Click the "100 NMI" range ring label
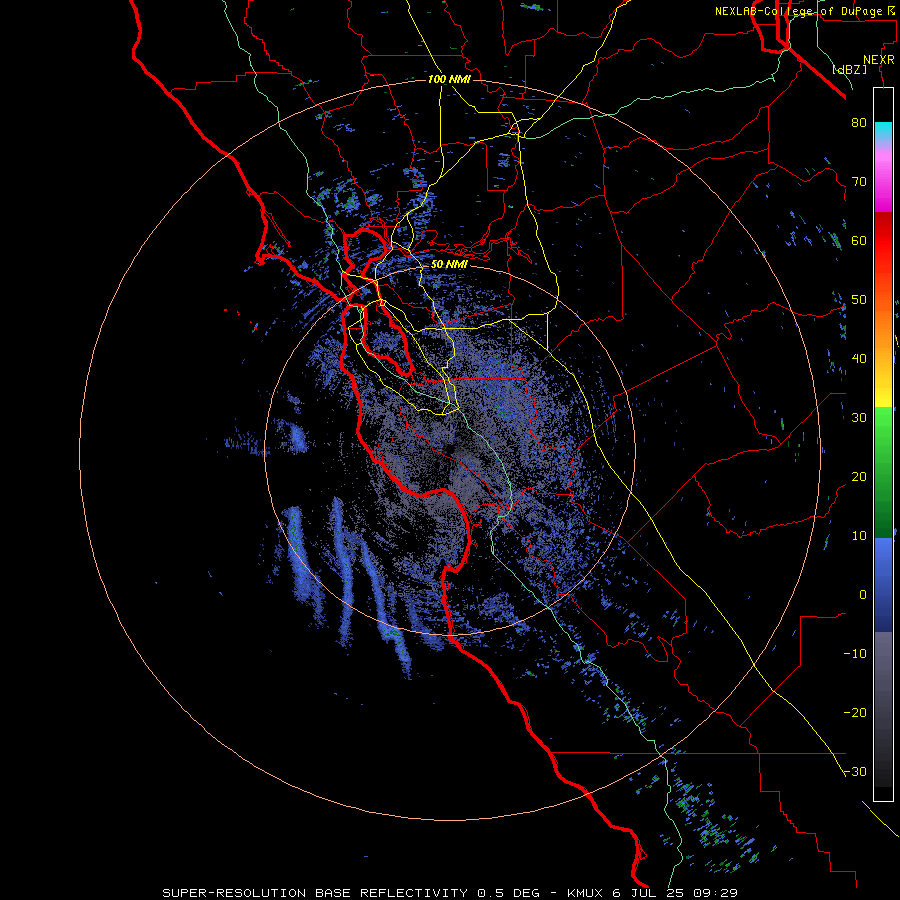The image size is (900, 900). point(449,79)
